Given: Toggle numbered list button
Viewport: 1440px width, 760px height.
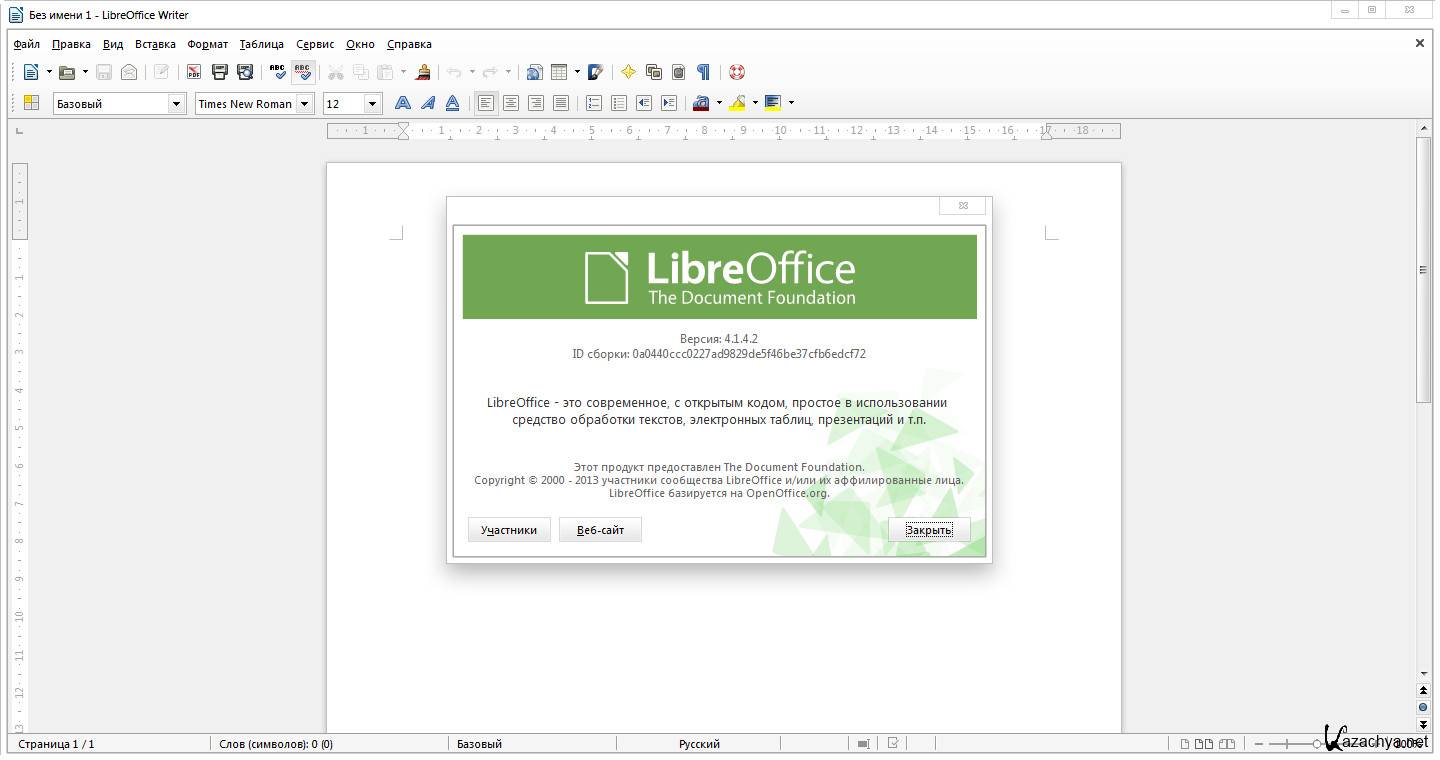Looking at the screenshot, I should [594, 103].
